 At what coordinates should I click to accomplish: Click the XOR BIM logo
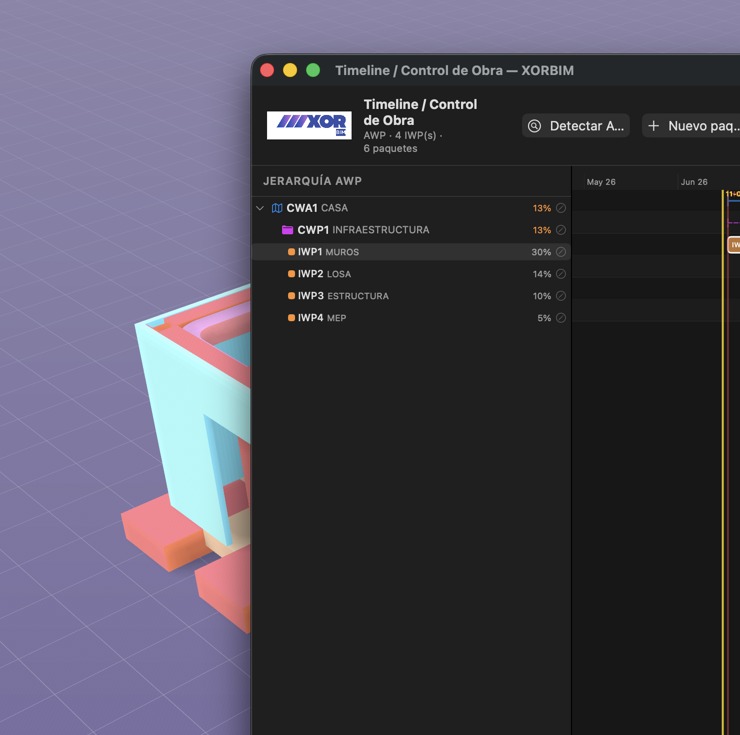coord(309,126)
